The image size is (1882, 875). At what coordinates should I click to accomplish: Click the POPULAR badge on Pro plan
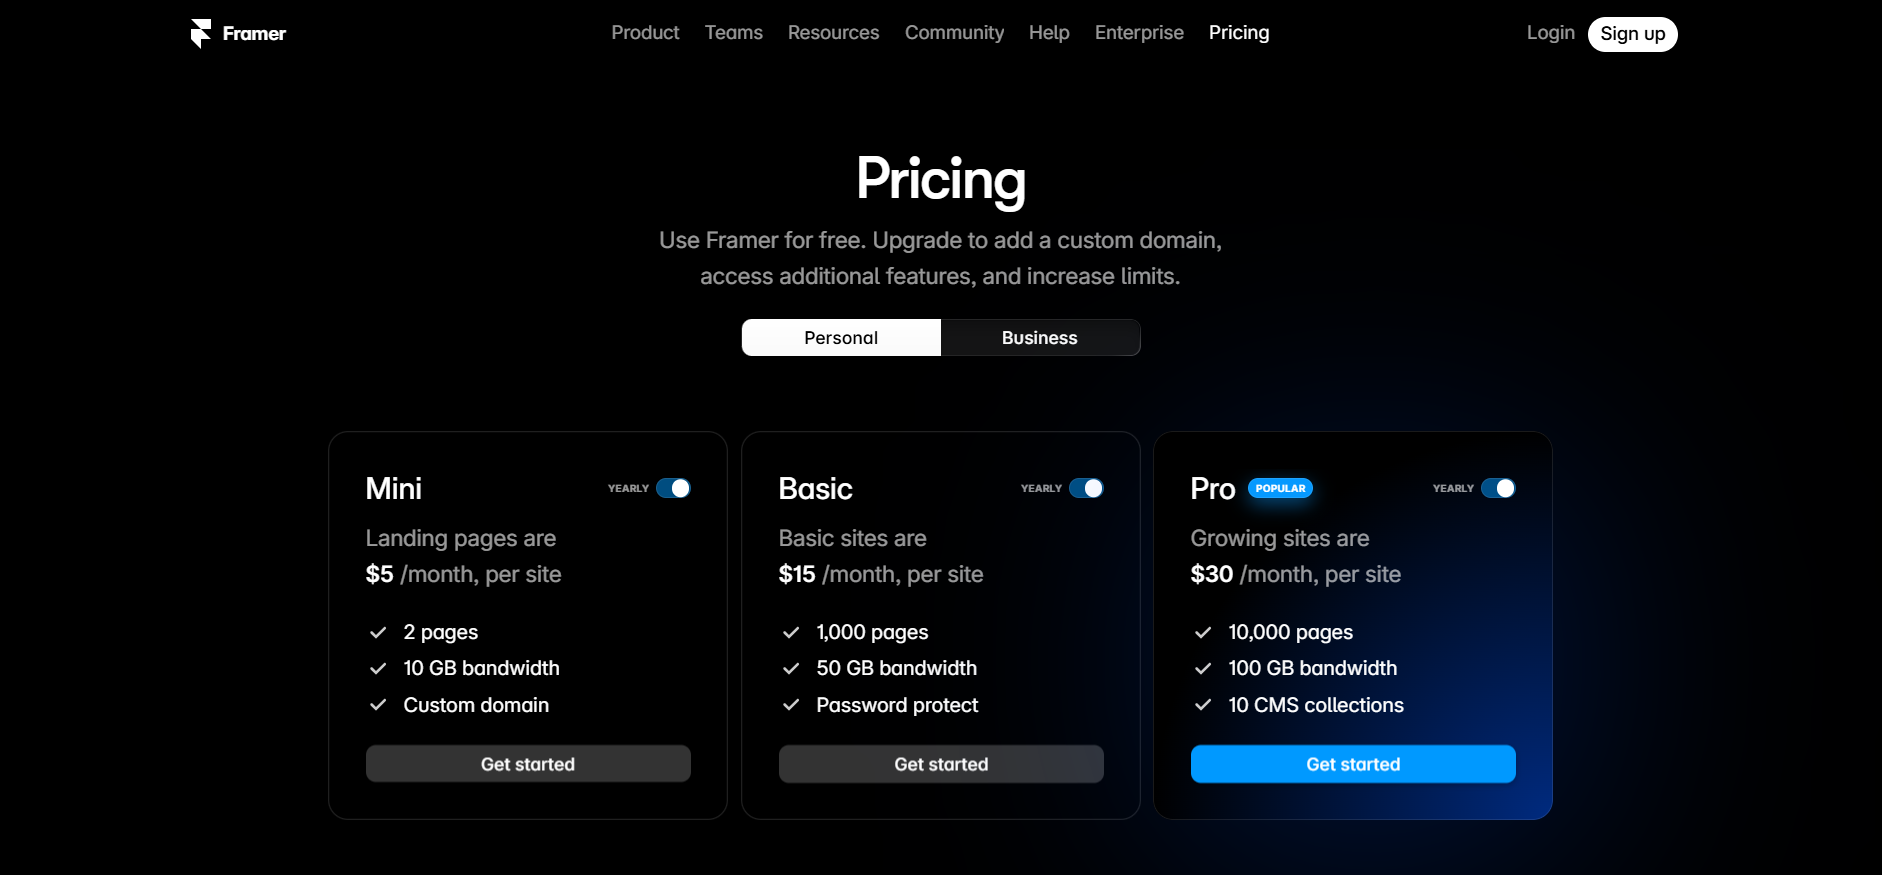1280,488
